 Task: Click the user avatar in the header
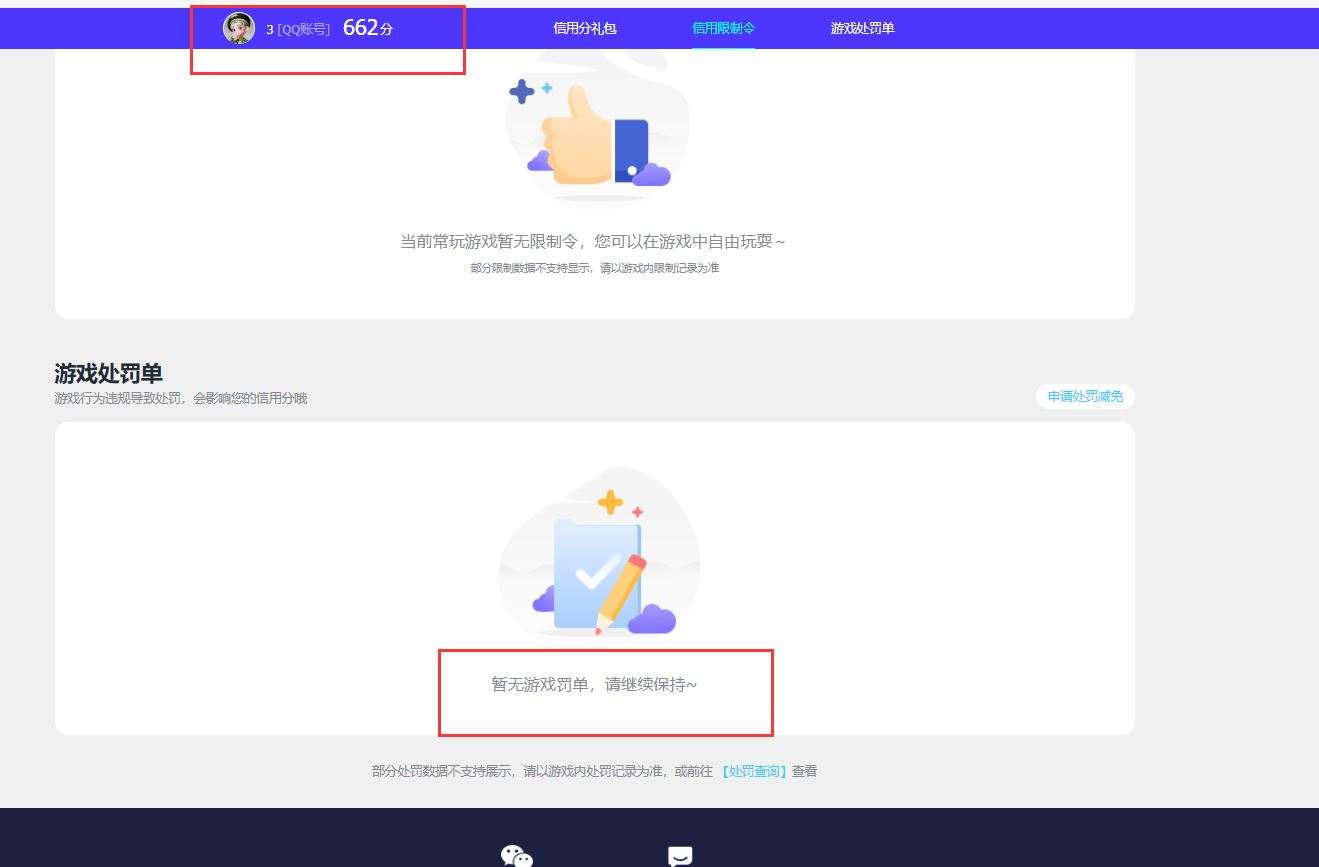tap(239, 29)
